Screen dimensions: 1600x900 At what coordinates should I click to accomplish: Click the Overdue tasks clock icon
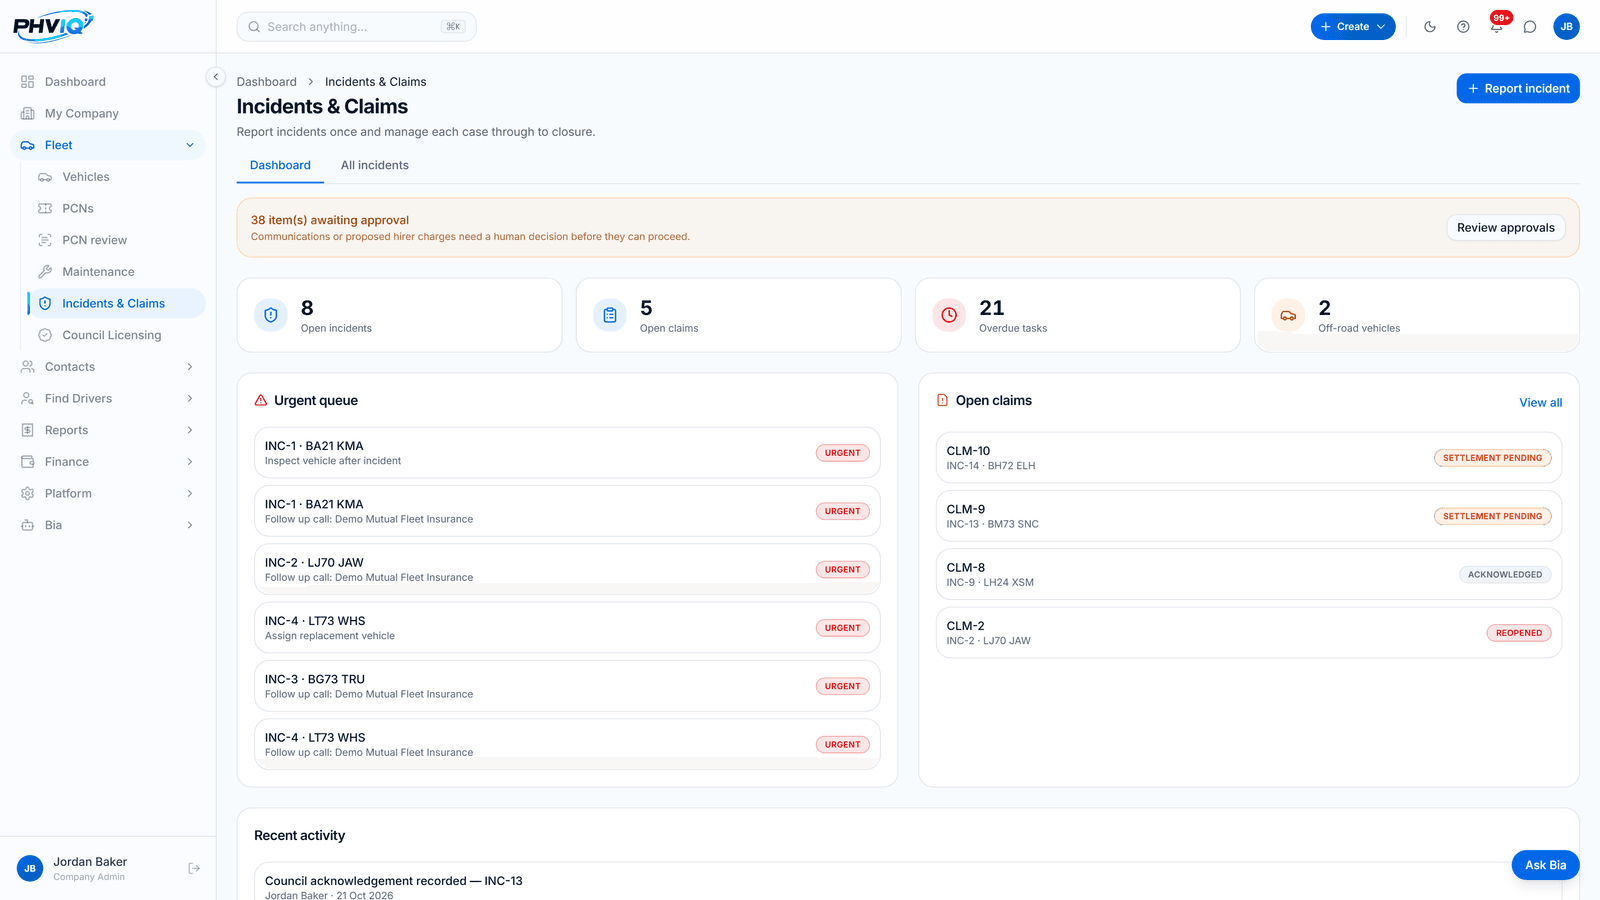pos(949,315)
